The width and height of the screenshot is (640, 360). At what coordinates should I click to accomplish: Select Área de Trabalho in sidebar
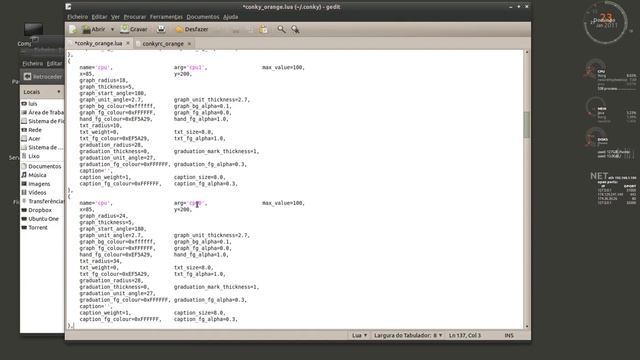click(42, 112)
